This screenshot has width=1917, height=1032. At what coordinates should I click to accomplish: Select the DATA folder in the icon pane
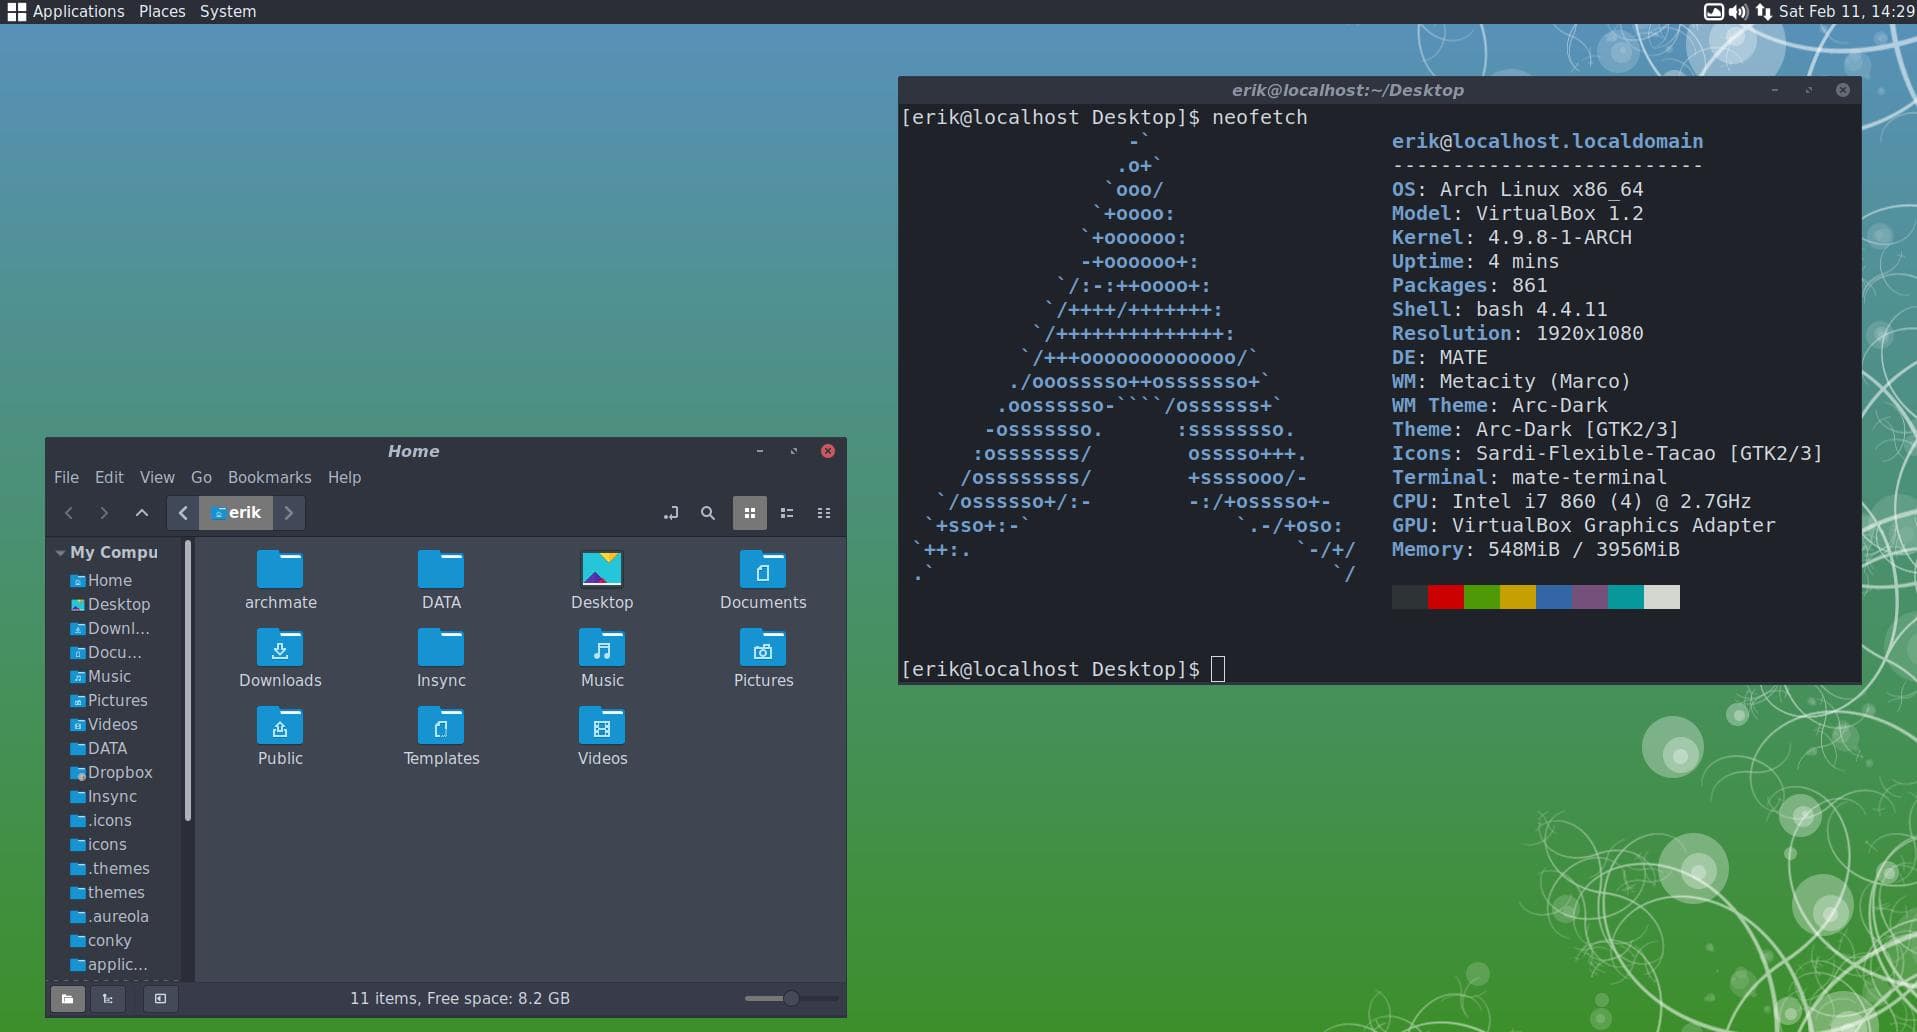tap(441, 580)
